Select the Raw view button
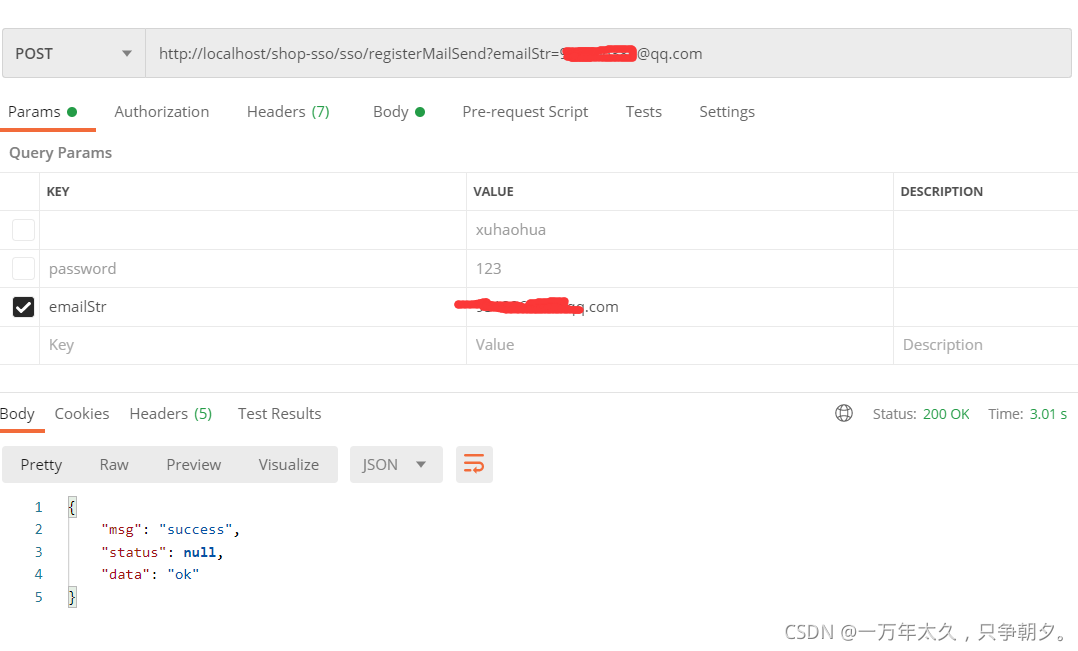Viewport: 1078px width, 651px height. [114, 465]
